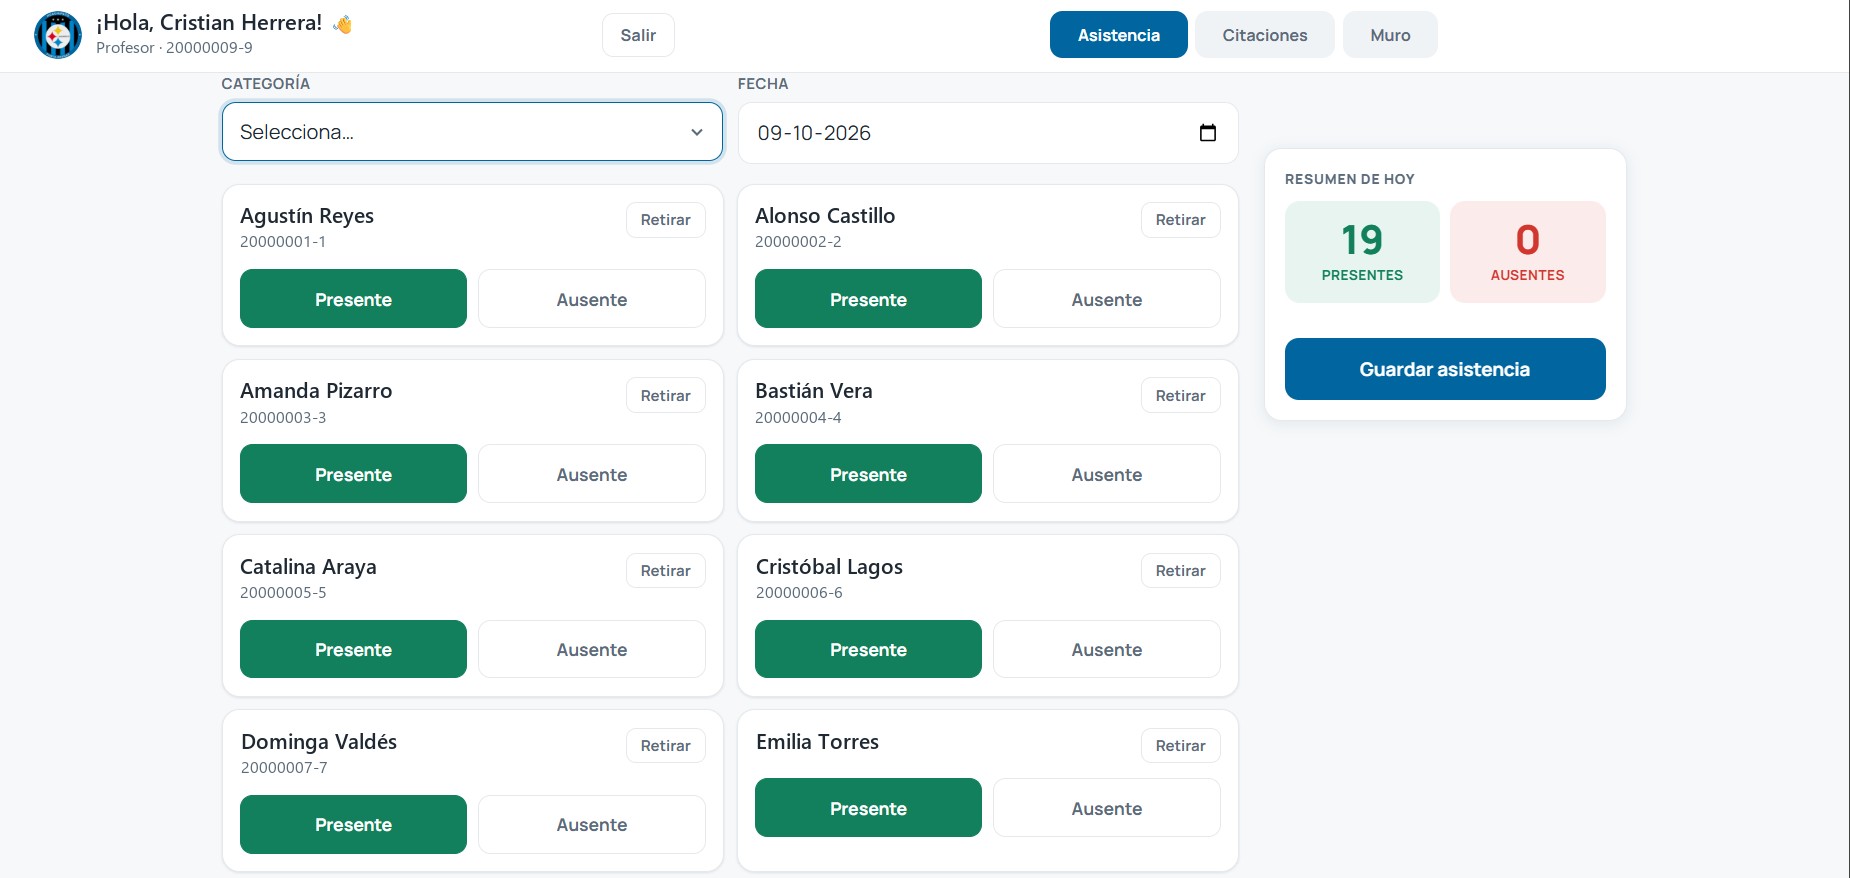This screenshot has width=1850, height=878.
Task: Click the Fecha date field 09-10-2026
Action: pos(988,133)
